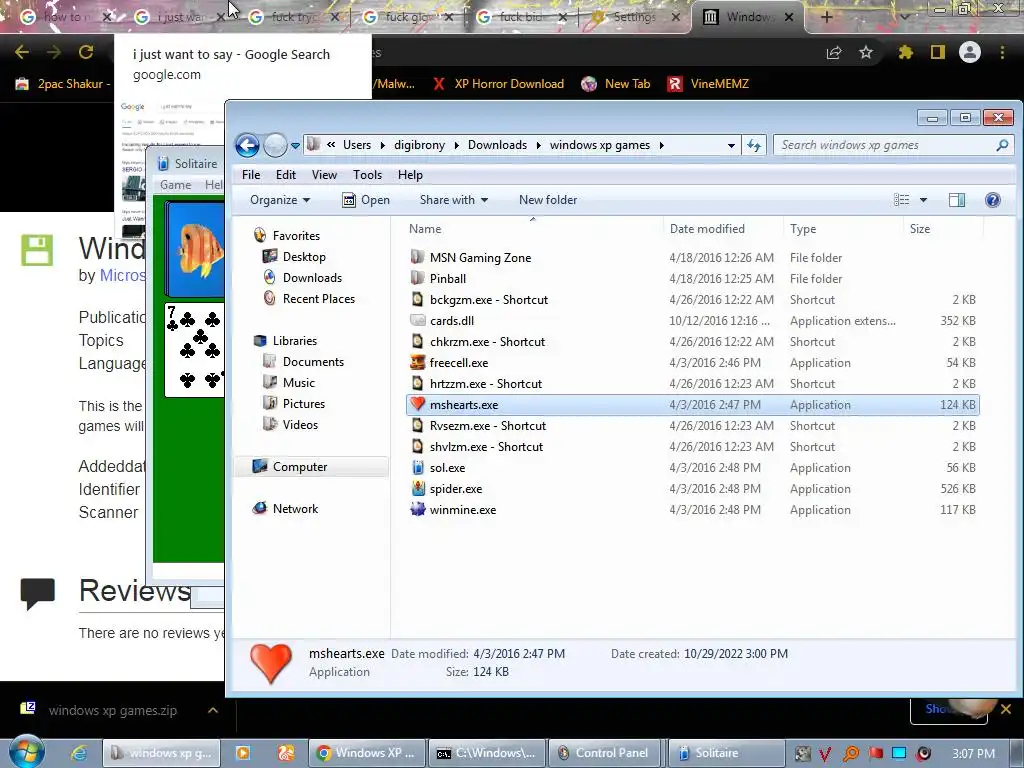1024x768 pixels.
Task: Select Rvsezm.exe - Shortcut icon
Action: pos(417,425)
